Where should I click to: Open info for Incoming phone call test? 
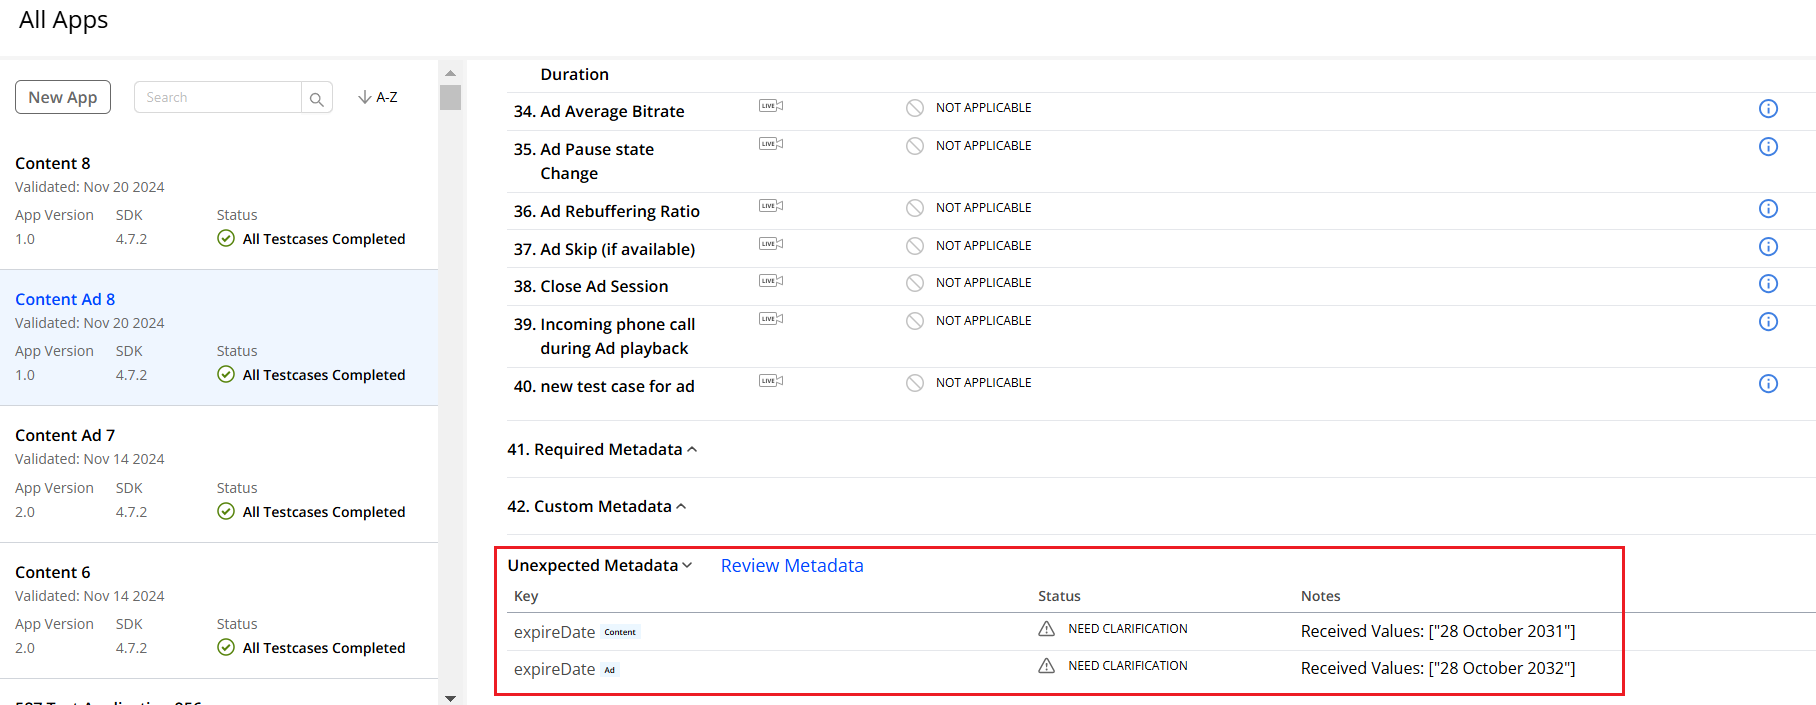(1768, 322)
